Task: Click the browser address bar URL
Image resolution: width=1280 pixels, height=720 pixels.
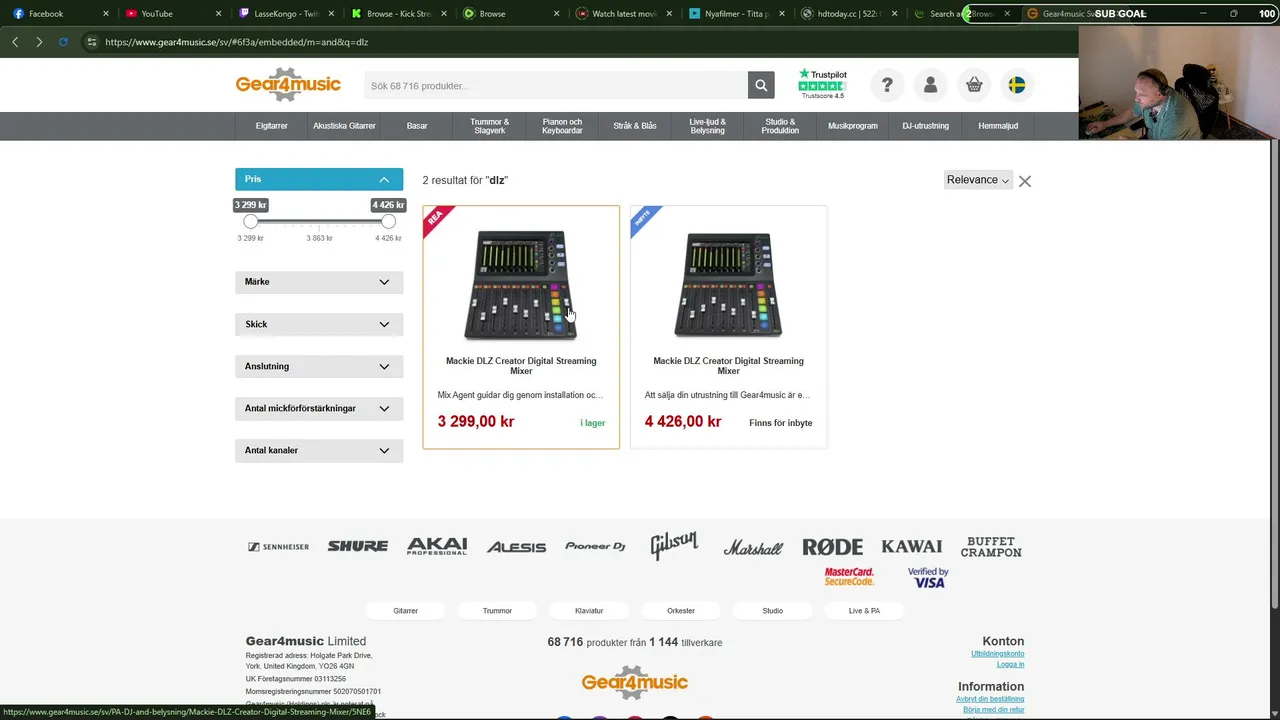Action: [236, 42]
